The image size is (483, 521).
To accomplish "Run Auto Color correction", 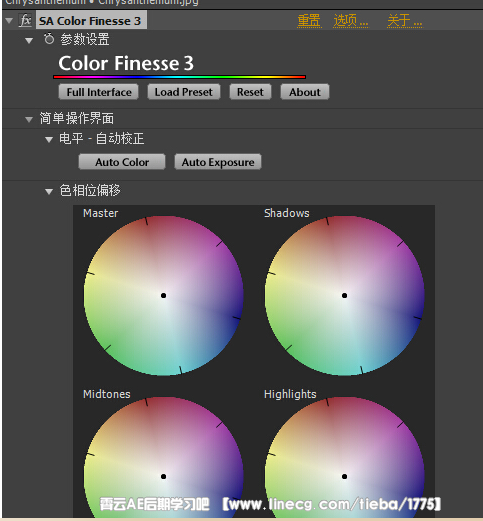I will (x=122, y=162).
